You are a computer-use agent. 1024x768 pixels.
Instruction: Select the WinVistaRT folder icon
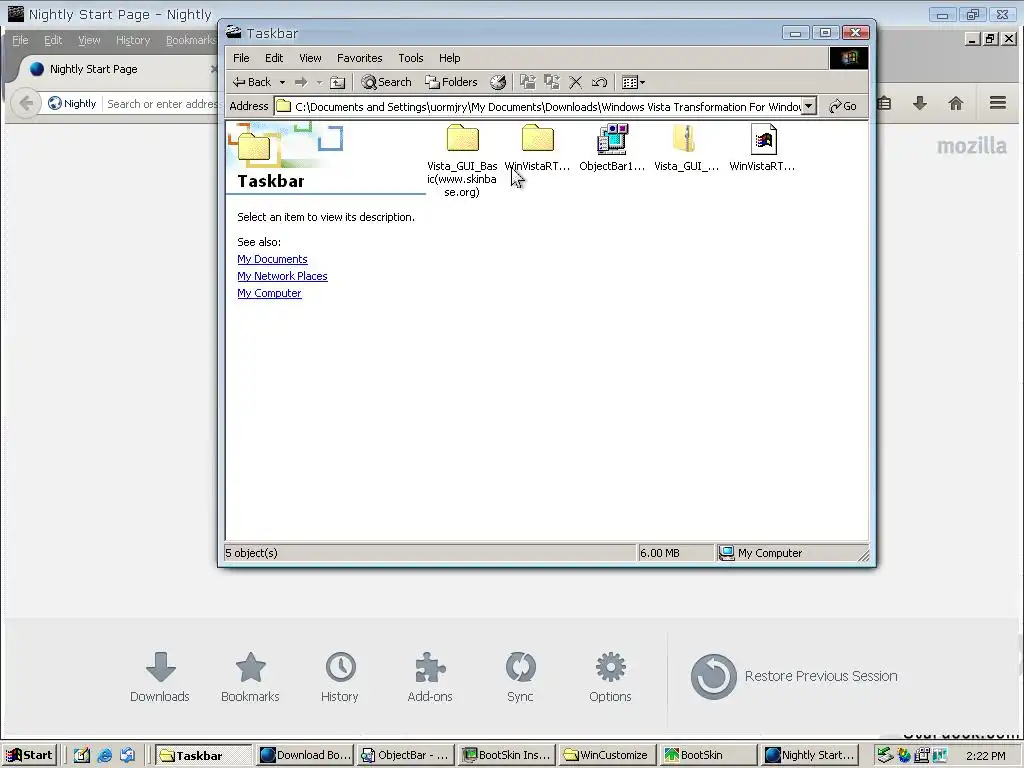(x=537, y=148)
